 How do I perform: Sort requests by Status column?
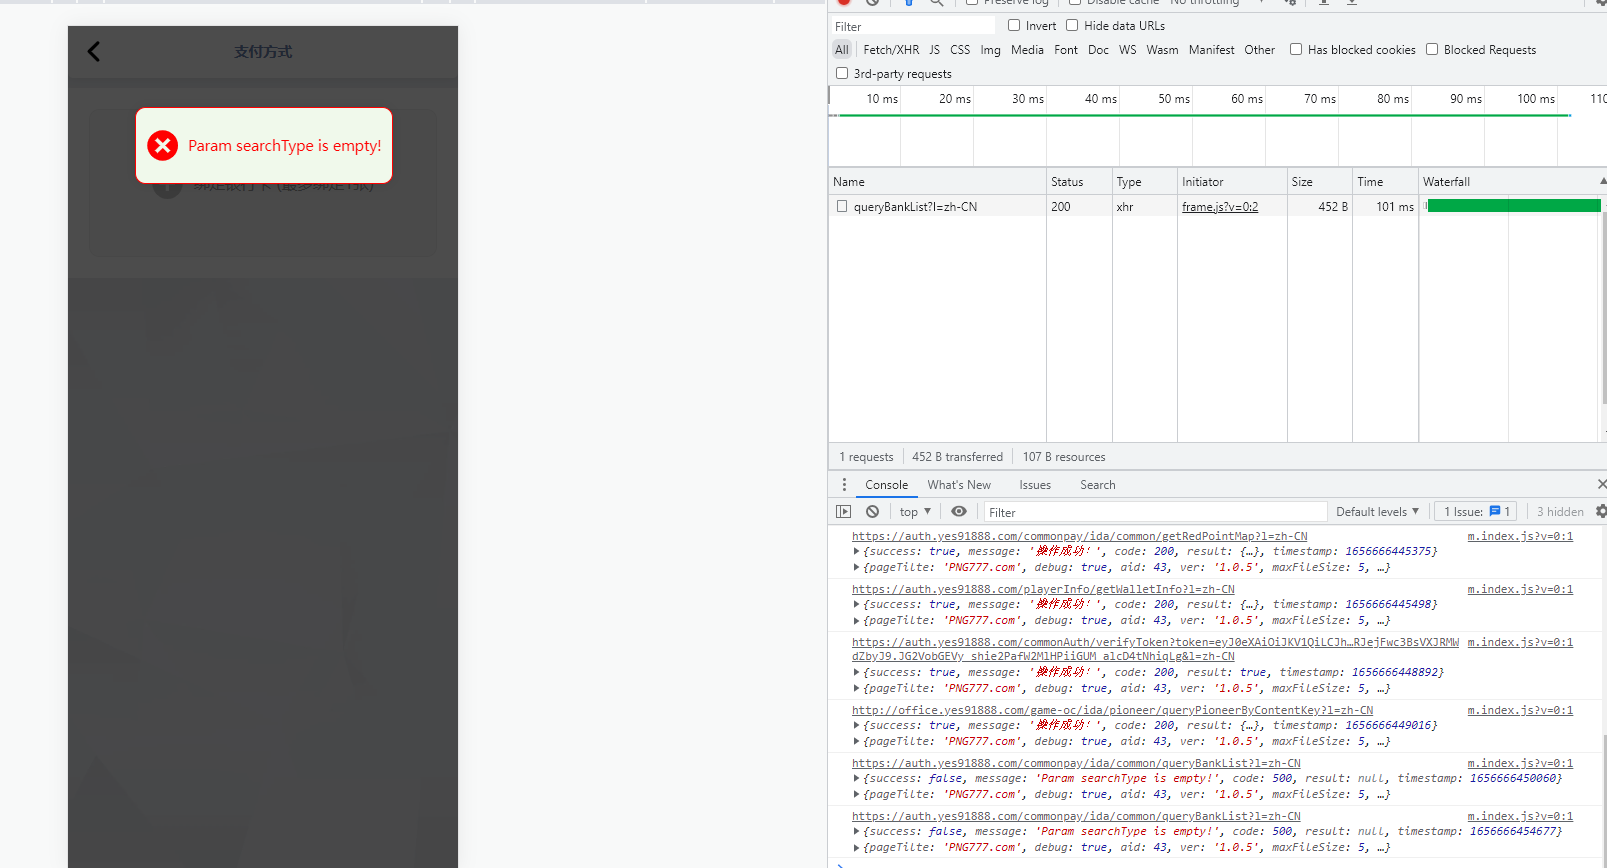pos(1079,182)
